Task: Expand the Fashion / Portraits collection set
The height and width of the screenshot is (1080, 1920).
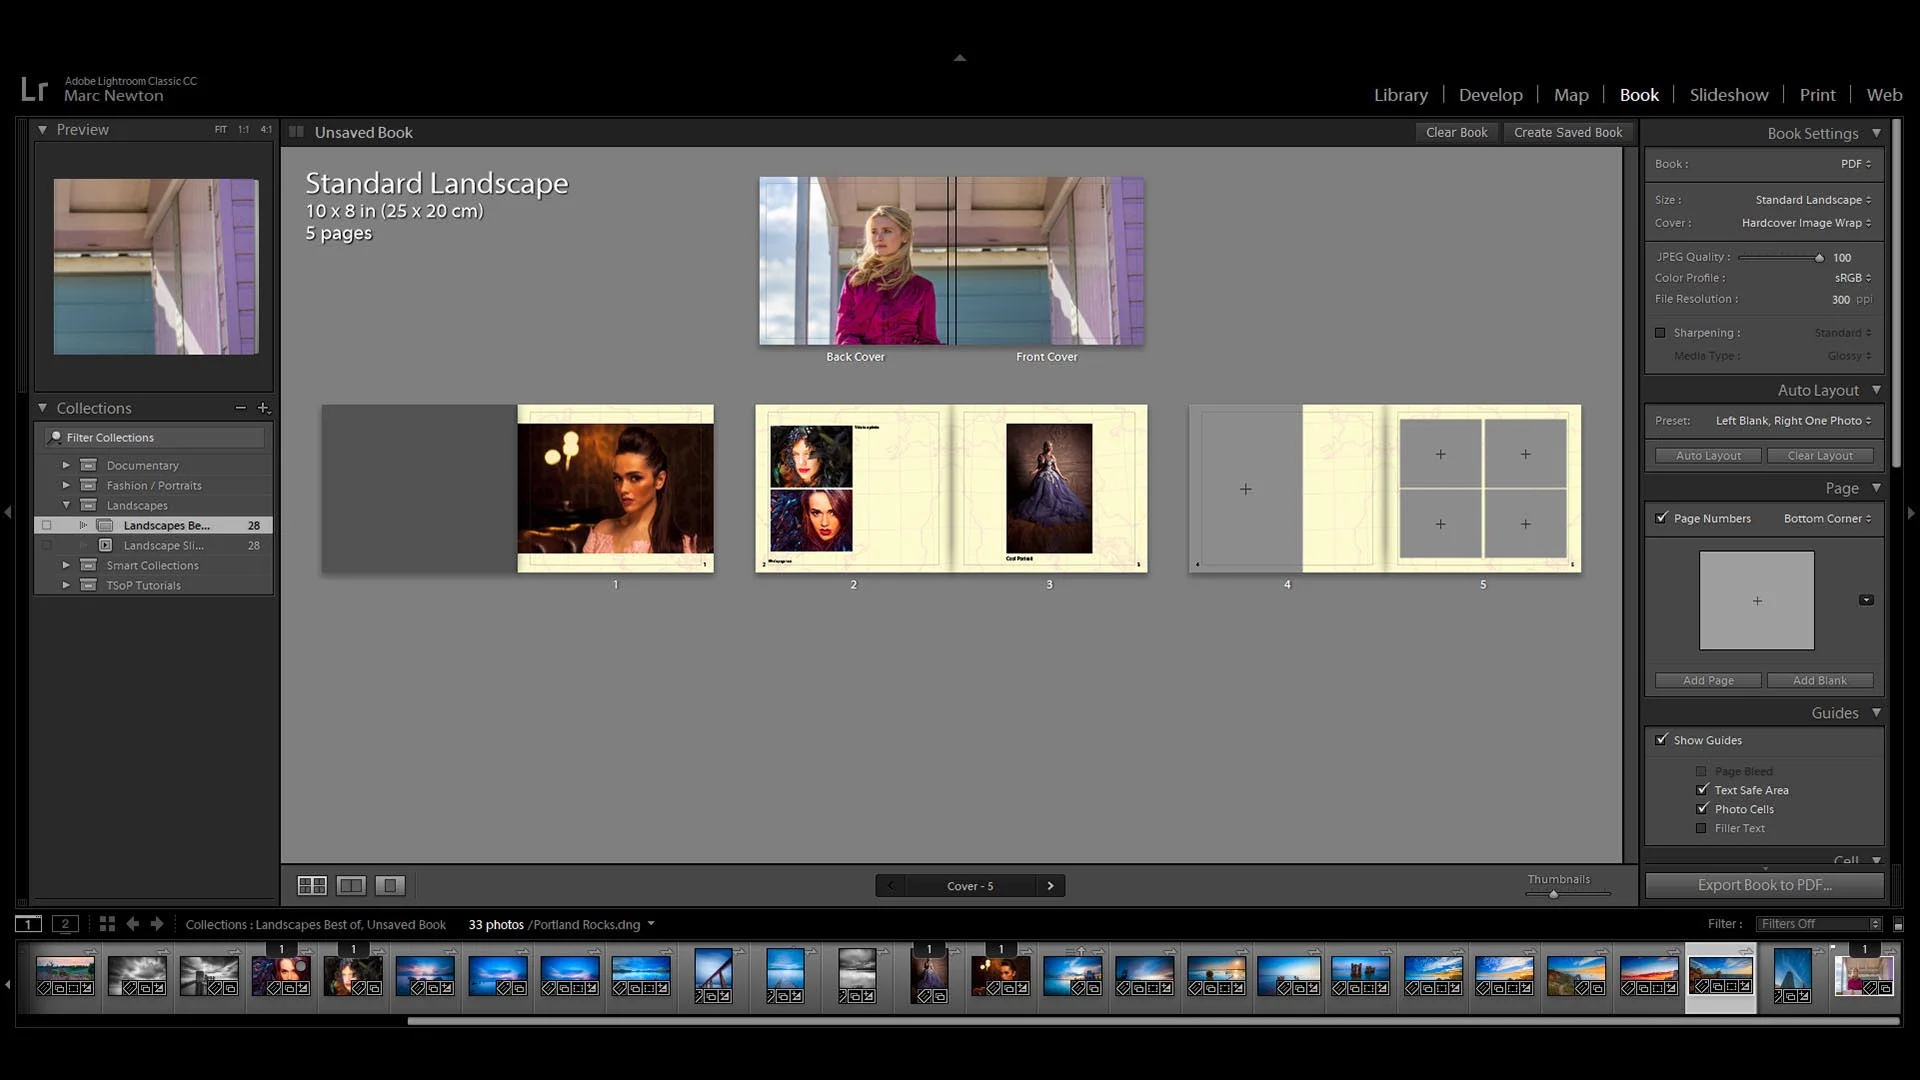Action: [66, 485]
